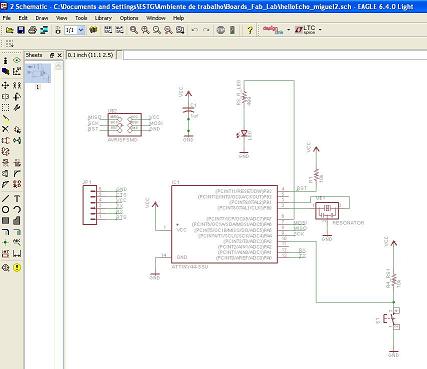
Task: Select the Delete X tool
Action: (x=5, y=129)
